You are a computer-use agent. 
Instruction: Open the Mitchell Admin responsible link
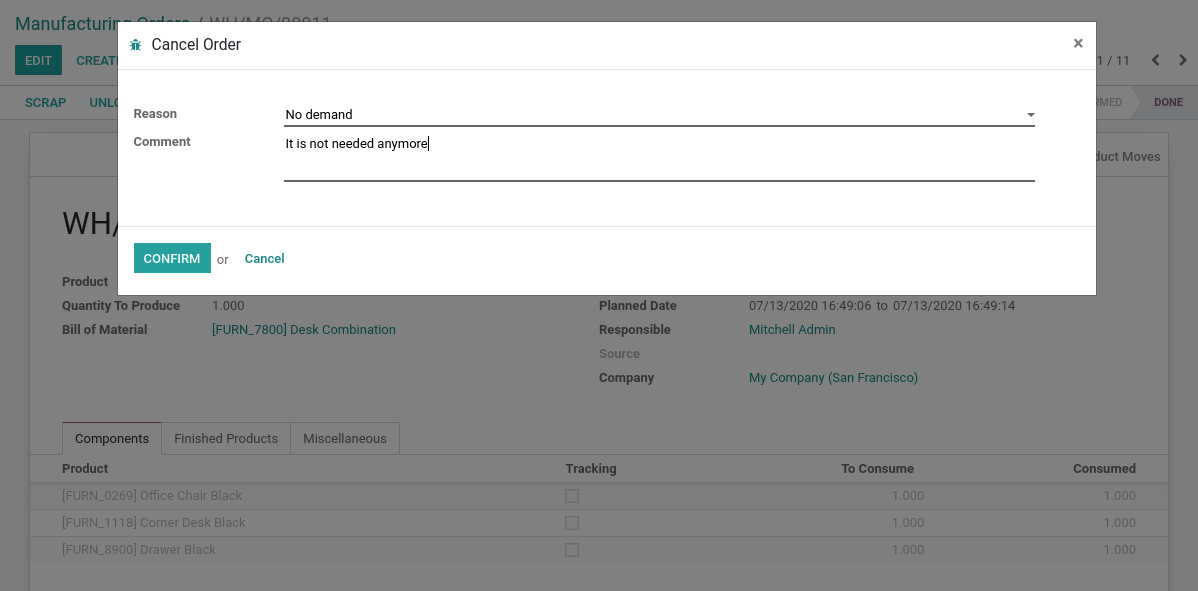[x=792, y=330]
